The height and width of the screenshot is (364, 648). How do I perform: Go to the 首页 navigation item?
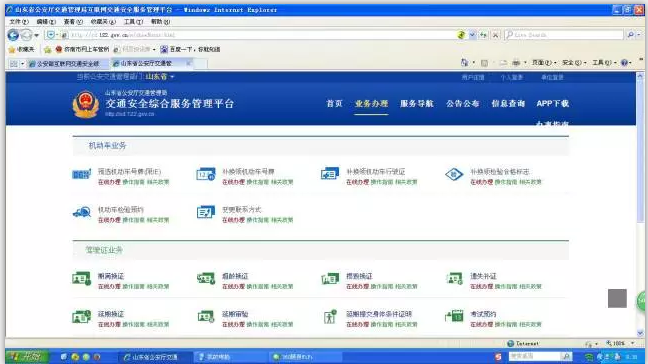tap(334, 104)
